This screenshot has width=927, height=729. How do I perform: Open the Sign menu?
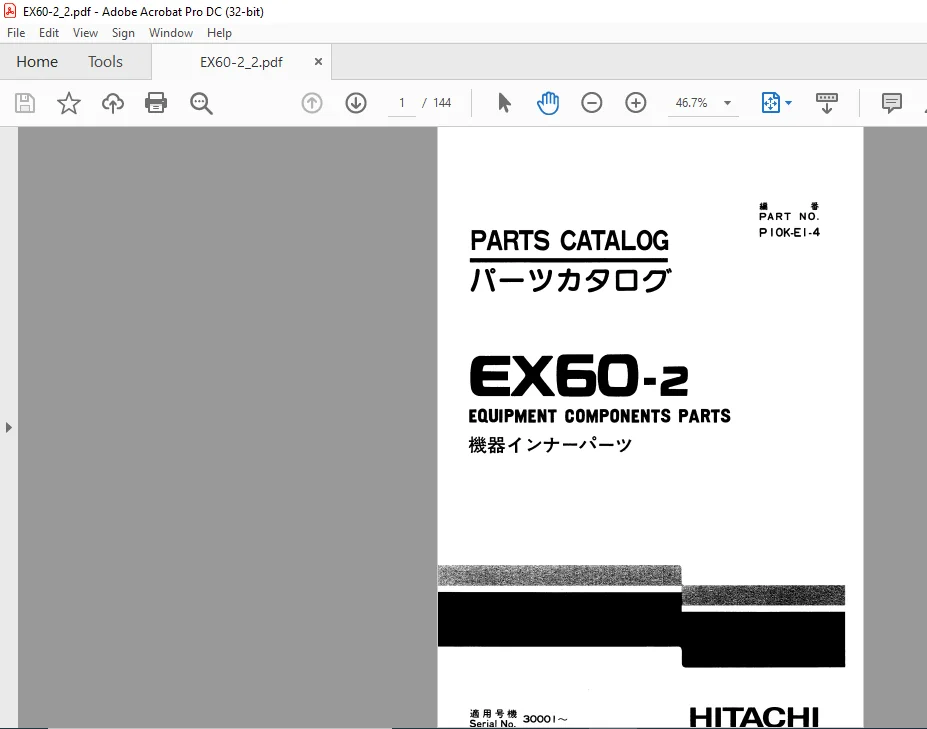click(x=123, y=33)
